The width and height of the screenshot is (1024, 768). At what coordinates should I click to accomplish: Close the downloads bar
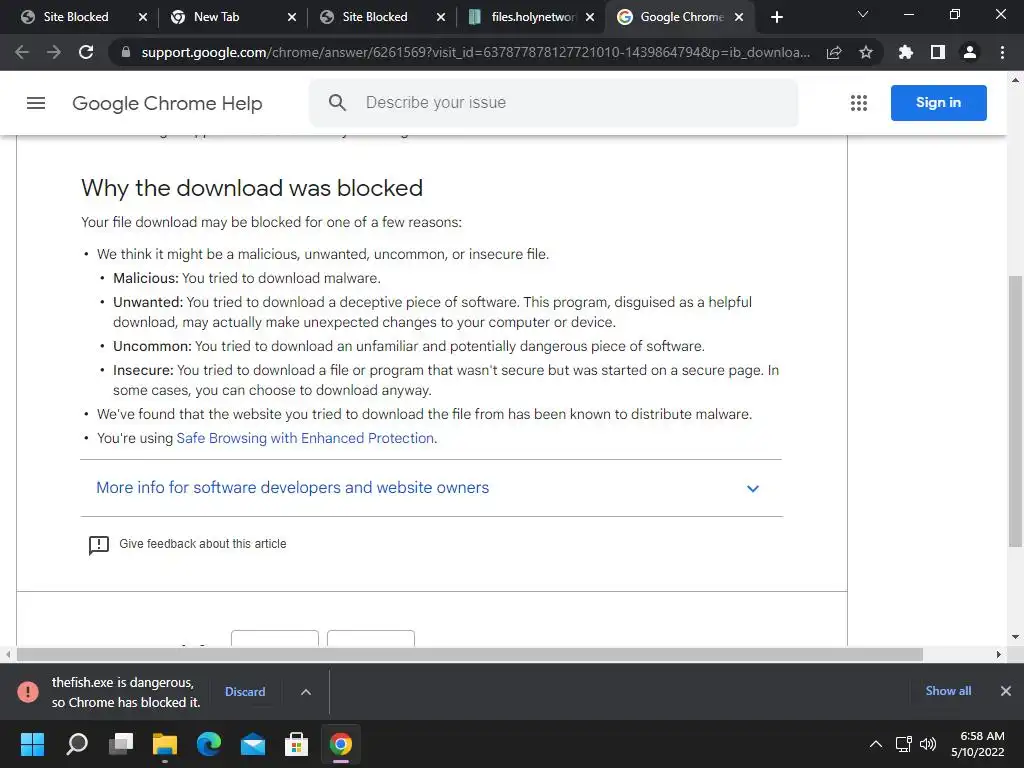(1006, 691)
